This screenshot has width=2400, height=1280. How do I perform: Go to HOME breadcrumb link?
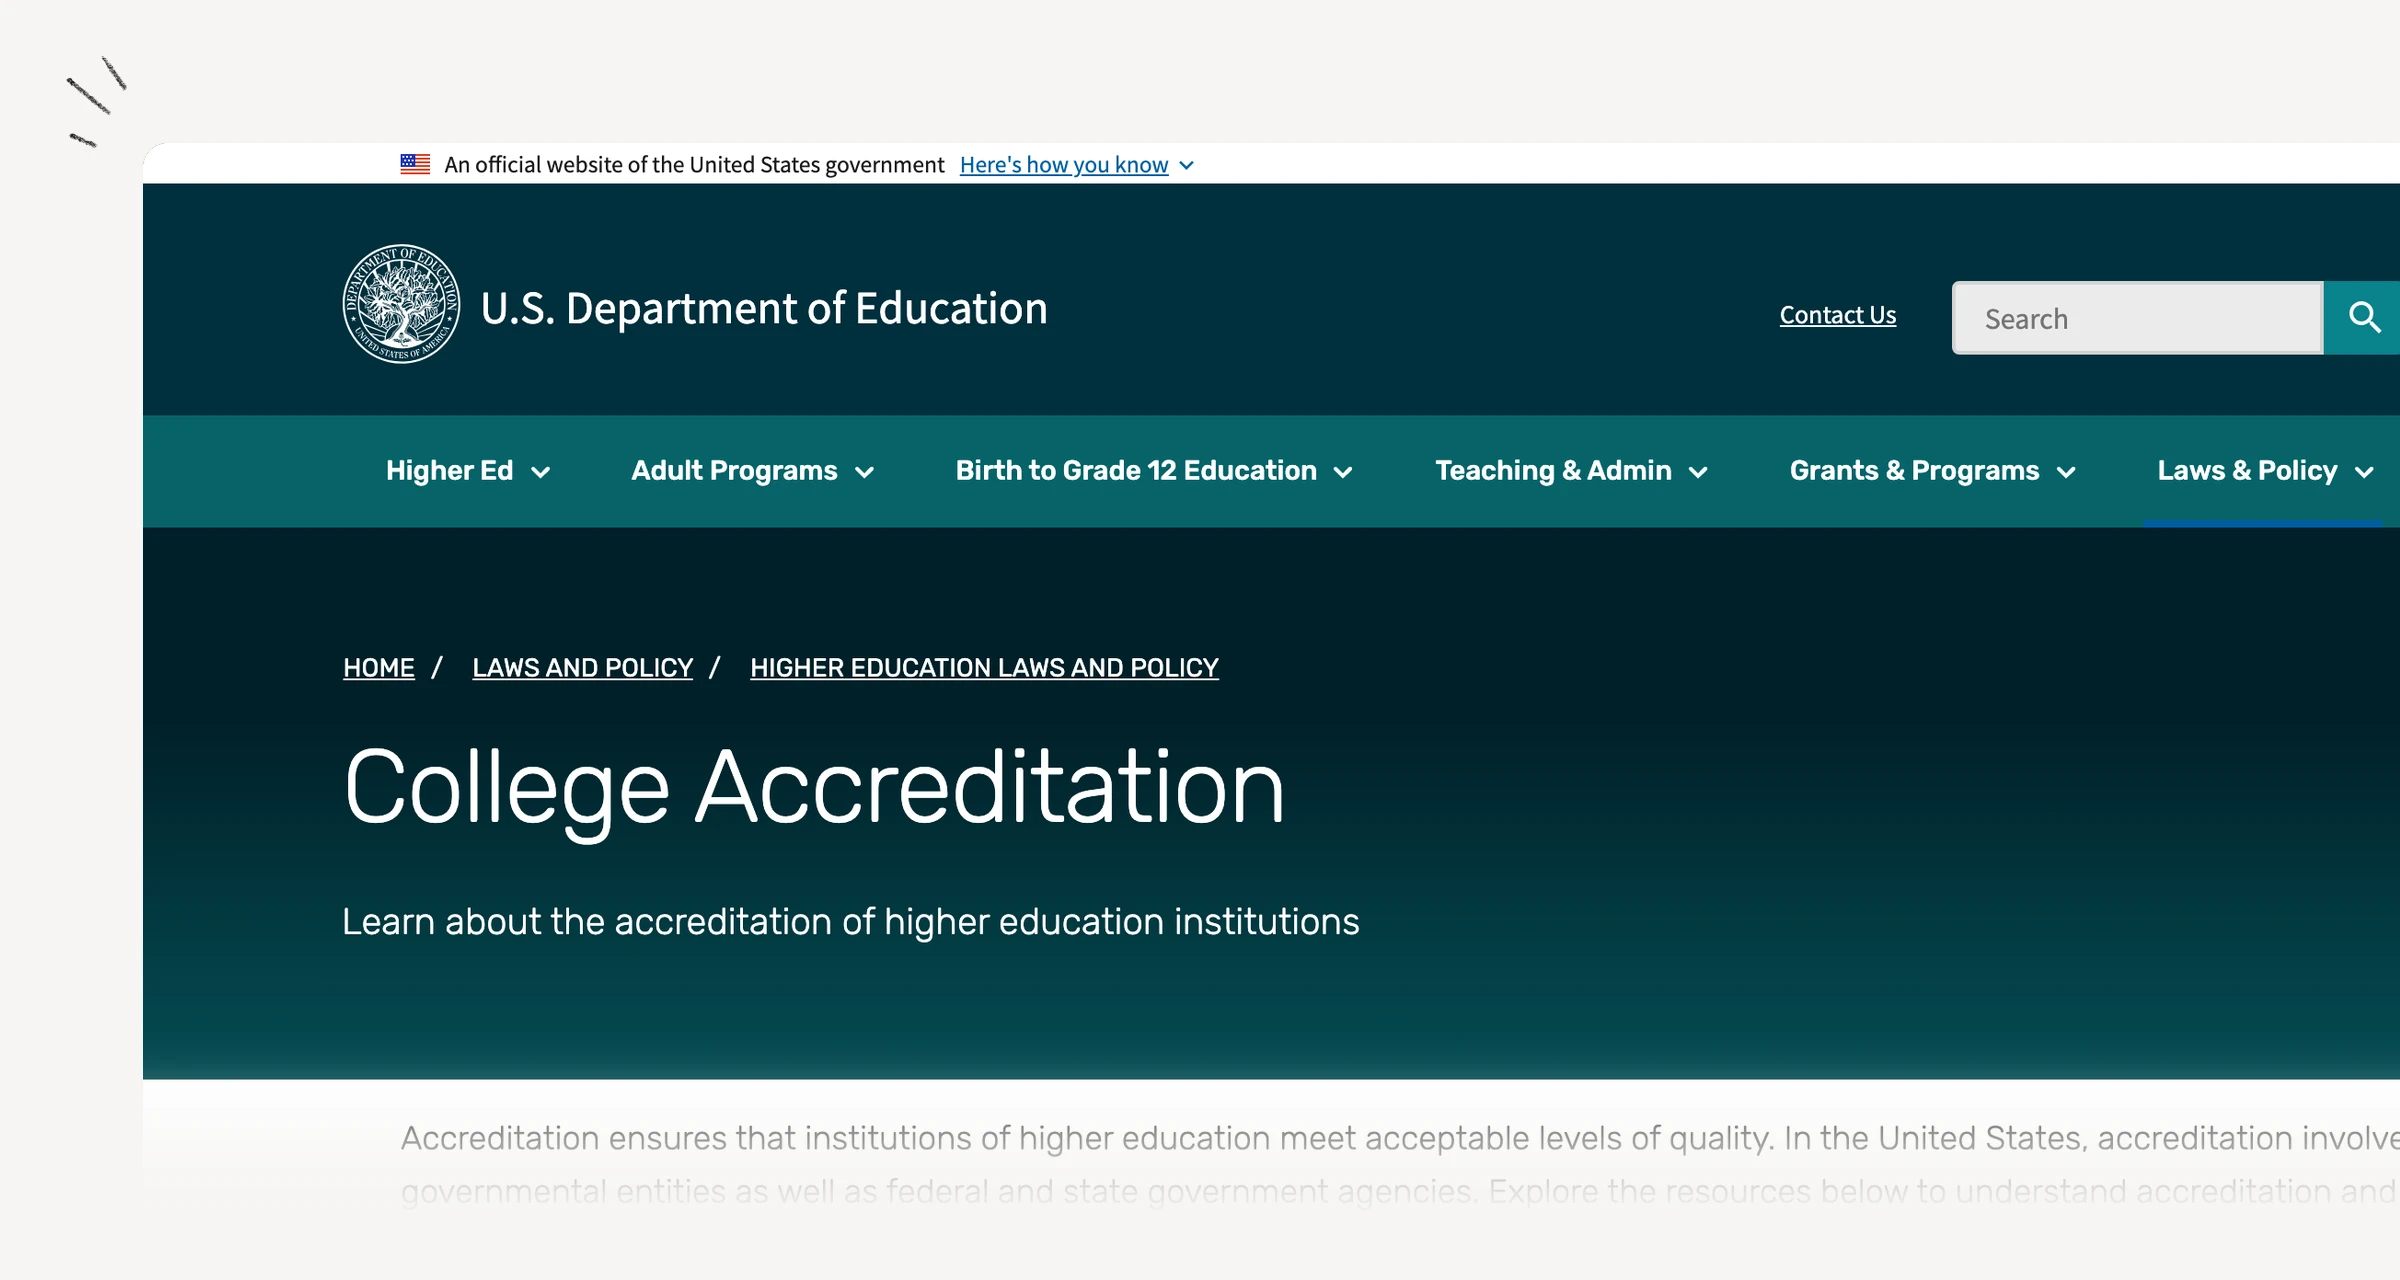click(379, 667)
